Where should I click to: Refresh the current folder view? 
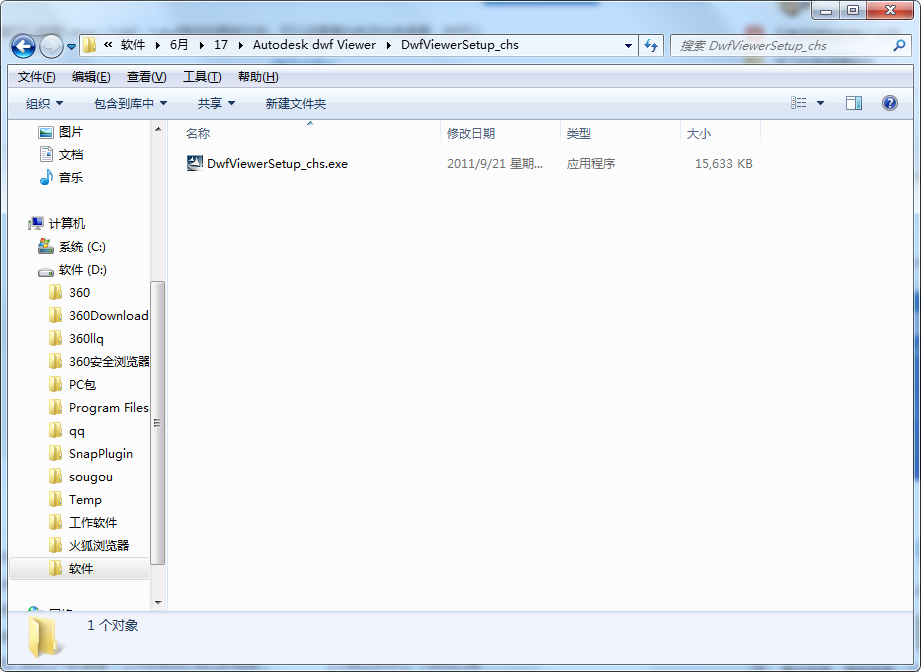pyautogui.click(x=651, y=45)
